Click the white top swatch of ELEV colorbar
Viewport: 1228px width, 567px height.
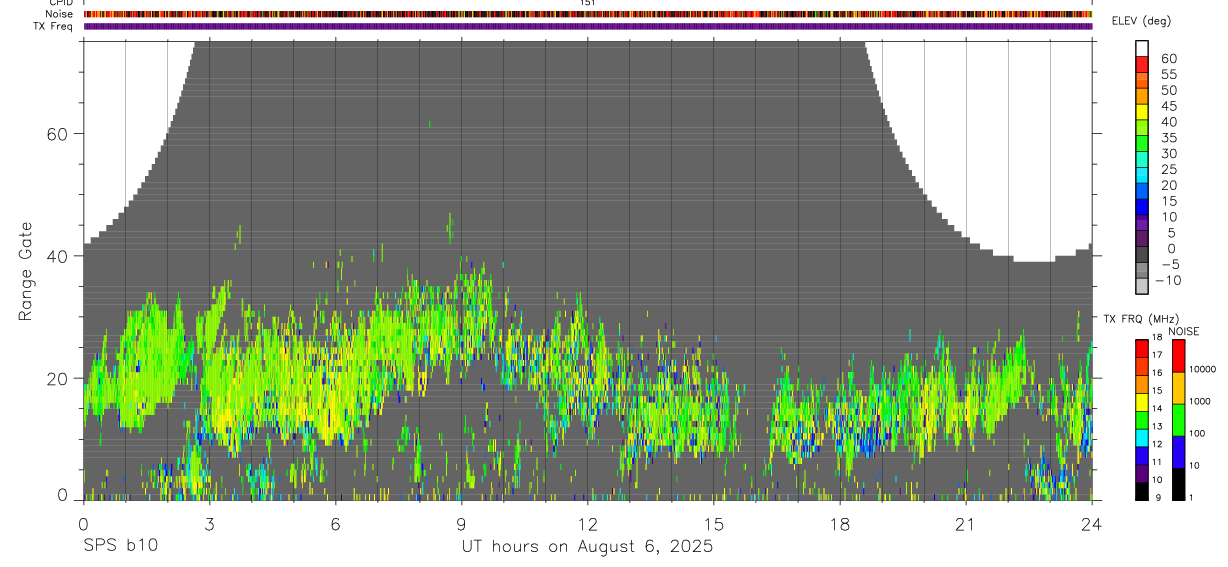tap(1142, 48)
